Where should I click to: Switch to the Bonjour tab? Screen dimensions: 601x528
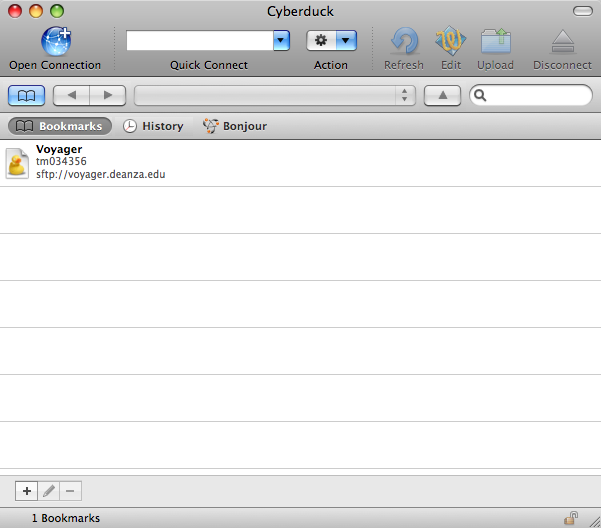pos(235,126)
